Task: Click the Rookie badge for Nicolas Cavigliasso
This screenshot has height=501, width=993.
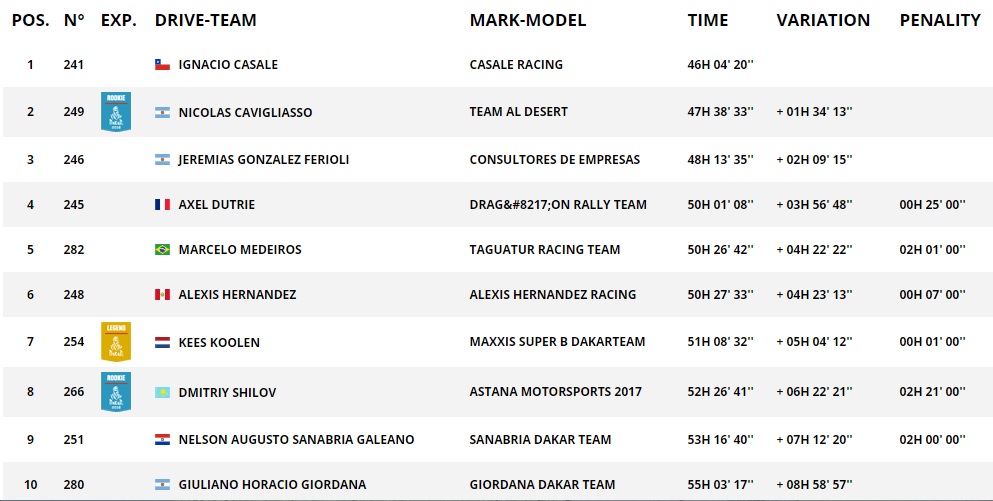Action: pyautogui.click(x=116, y=111)
